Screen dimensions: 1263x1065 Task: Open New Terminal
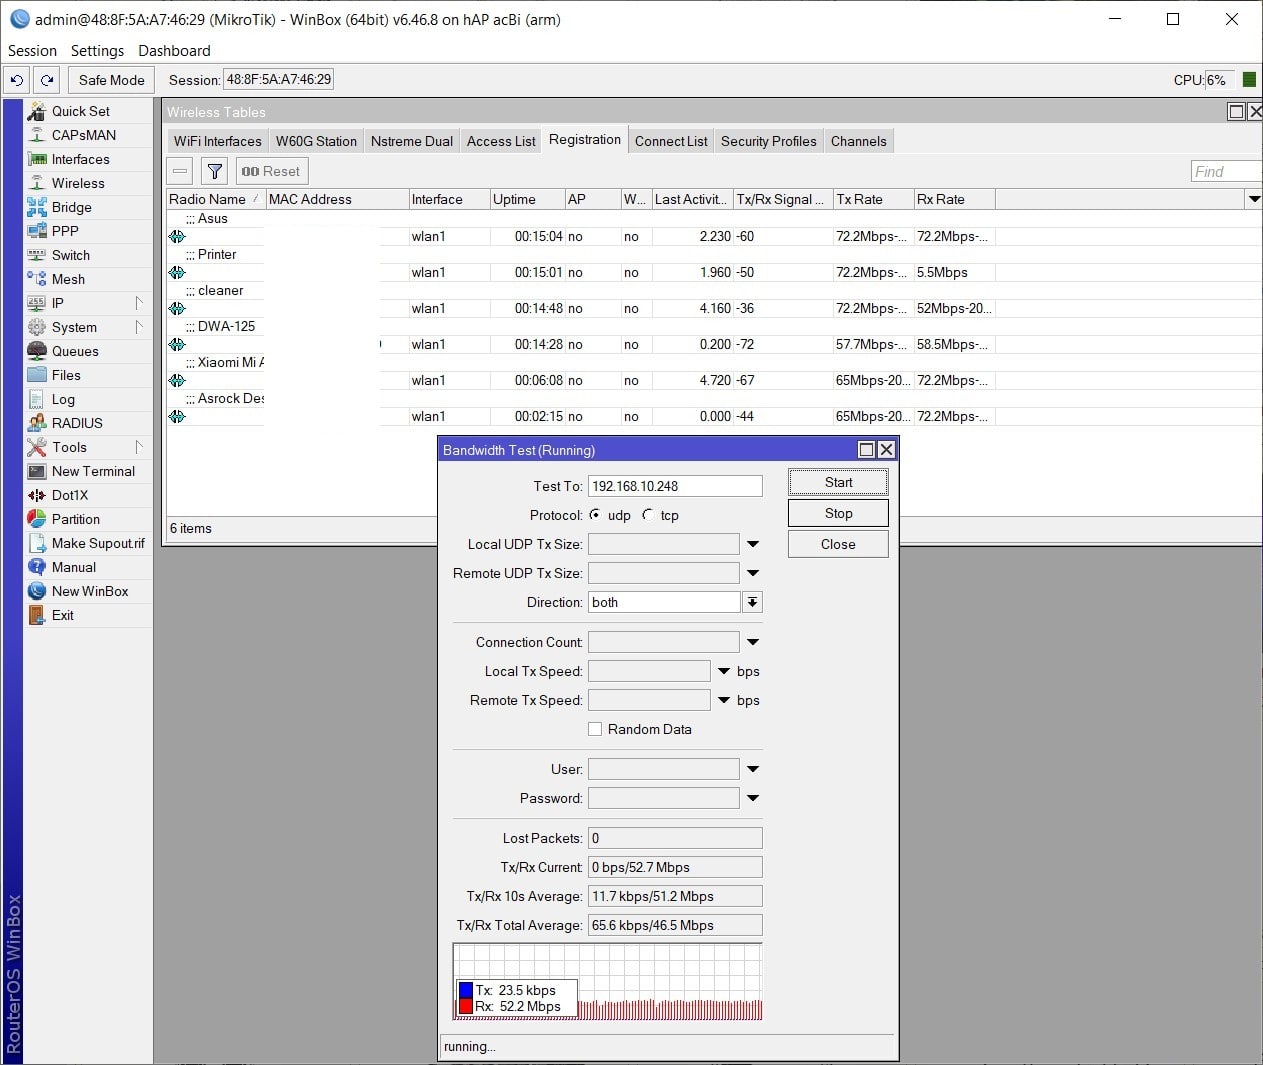click(93, 471)
